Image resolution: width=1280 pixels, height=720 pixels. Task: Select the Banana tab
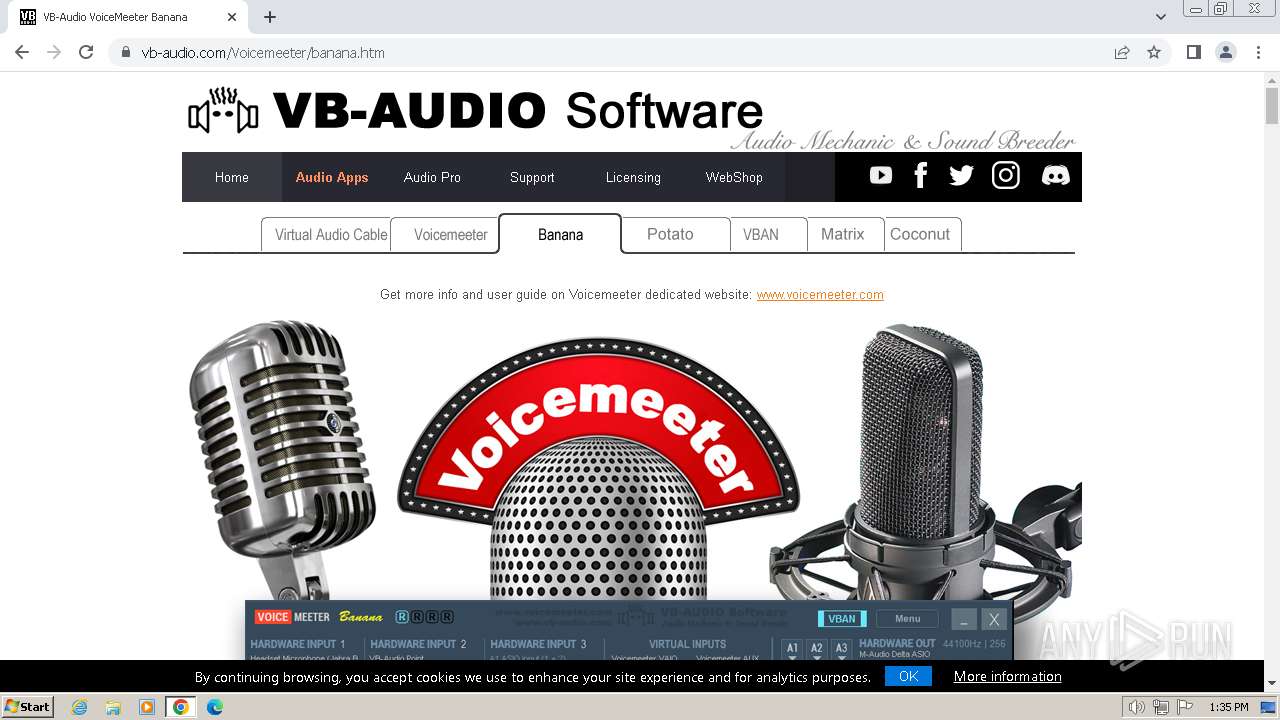coord(560,234)
